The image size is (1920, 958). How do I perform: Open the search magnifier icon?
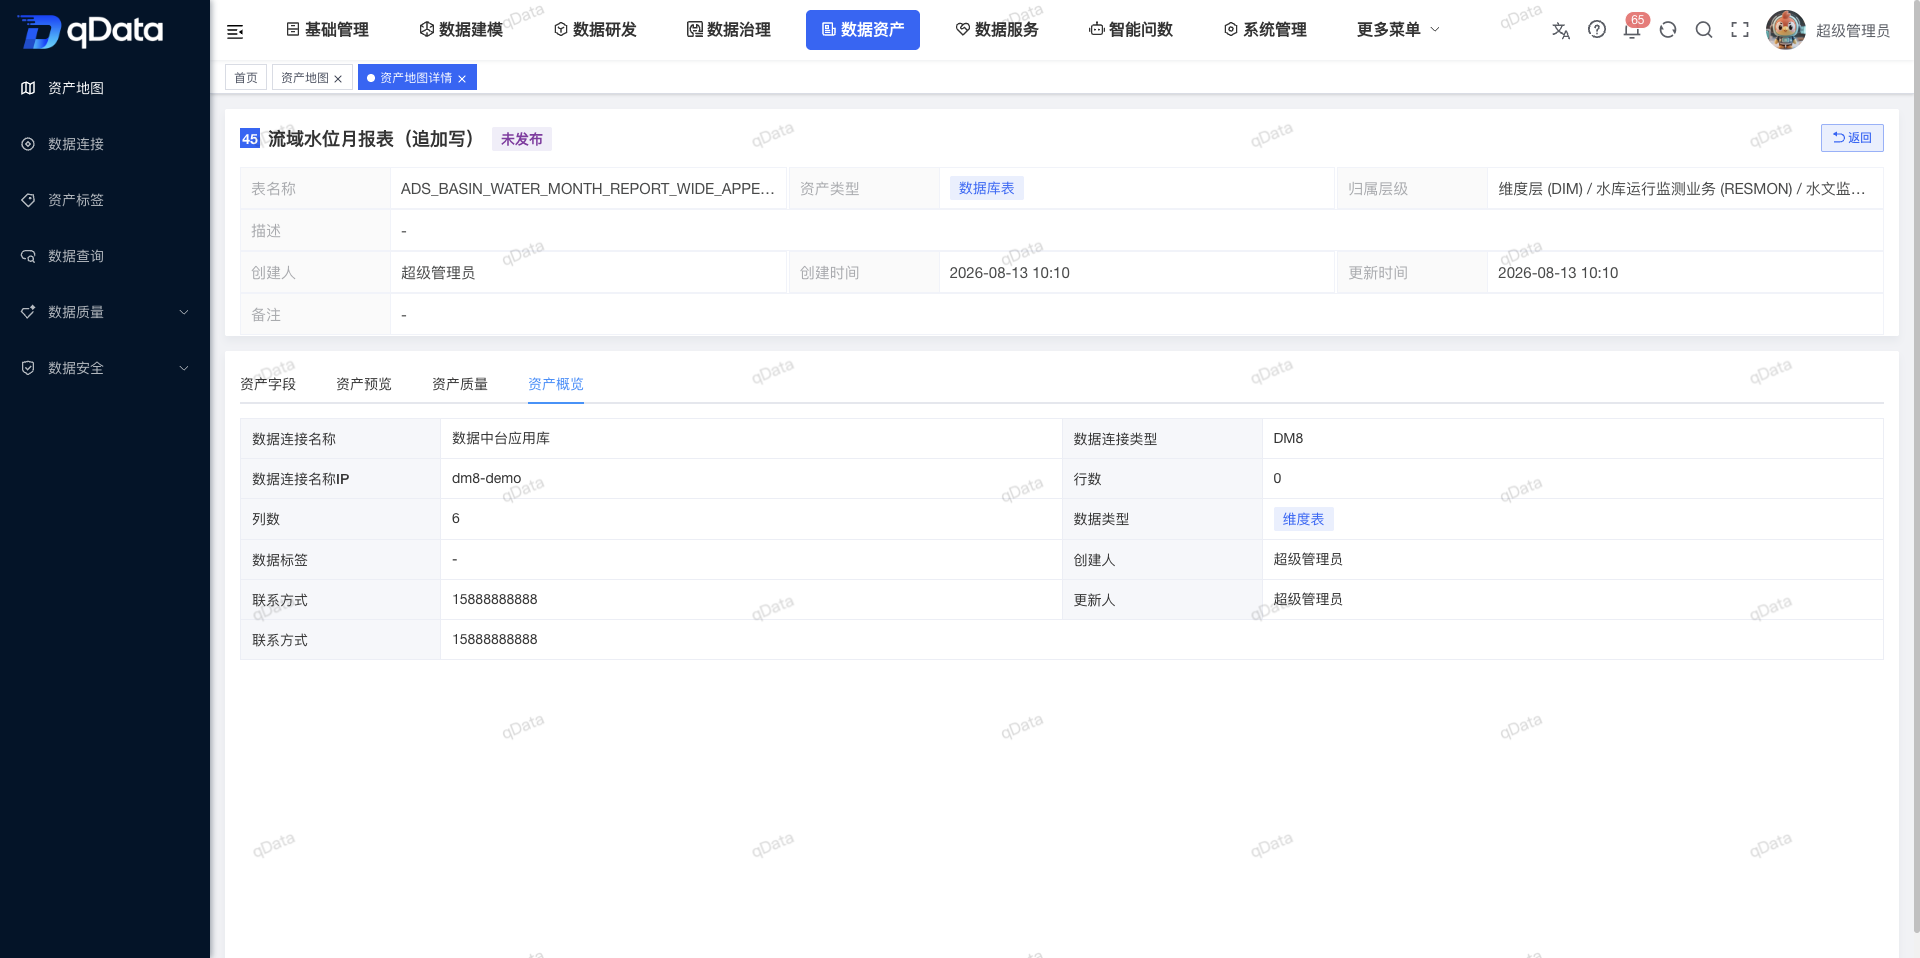(x=1704, y=30)
